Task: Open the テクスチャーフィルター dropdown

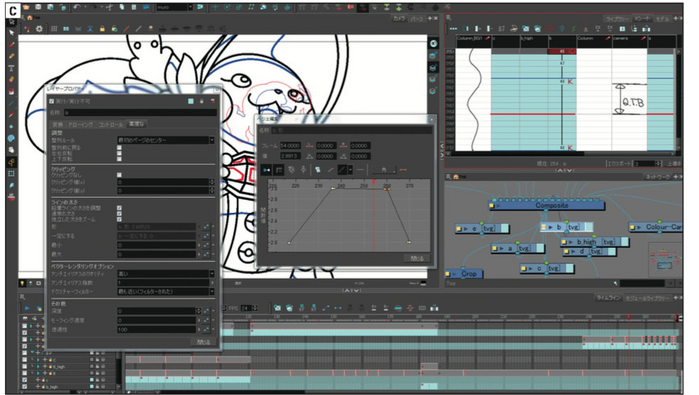Action: [x=211, y=292]
